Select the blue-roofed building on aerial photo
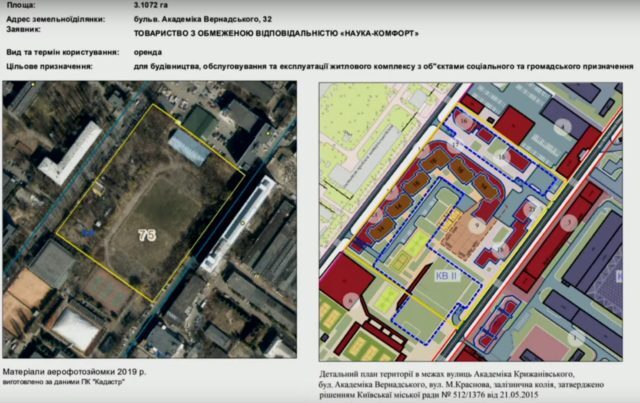 pos(190,147)
